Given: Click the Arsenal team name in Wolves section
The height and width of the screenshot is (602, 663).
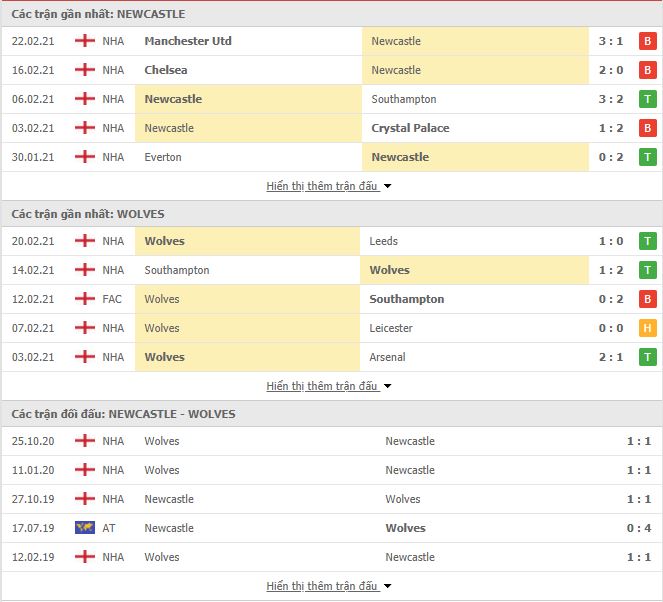Looking at the screenshot, I should (x=387, y=357).
